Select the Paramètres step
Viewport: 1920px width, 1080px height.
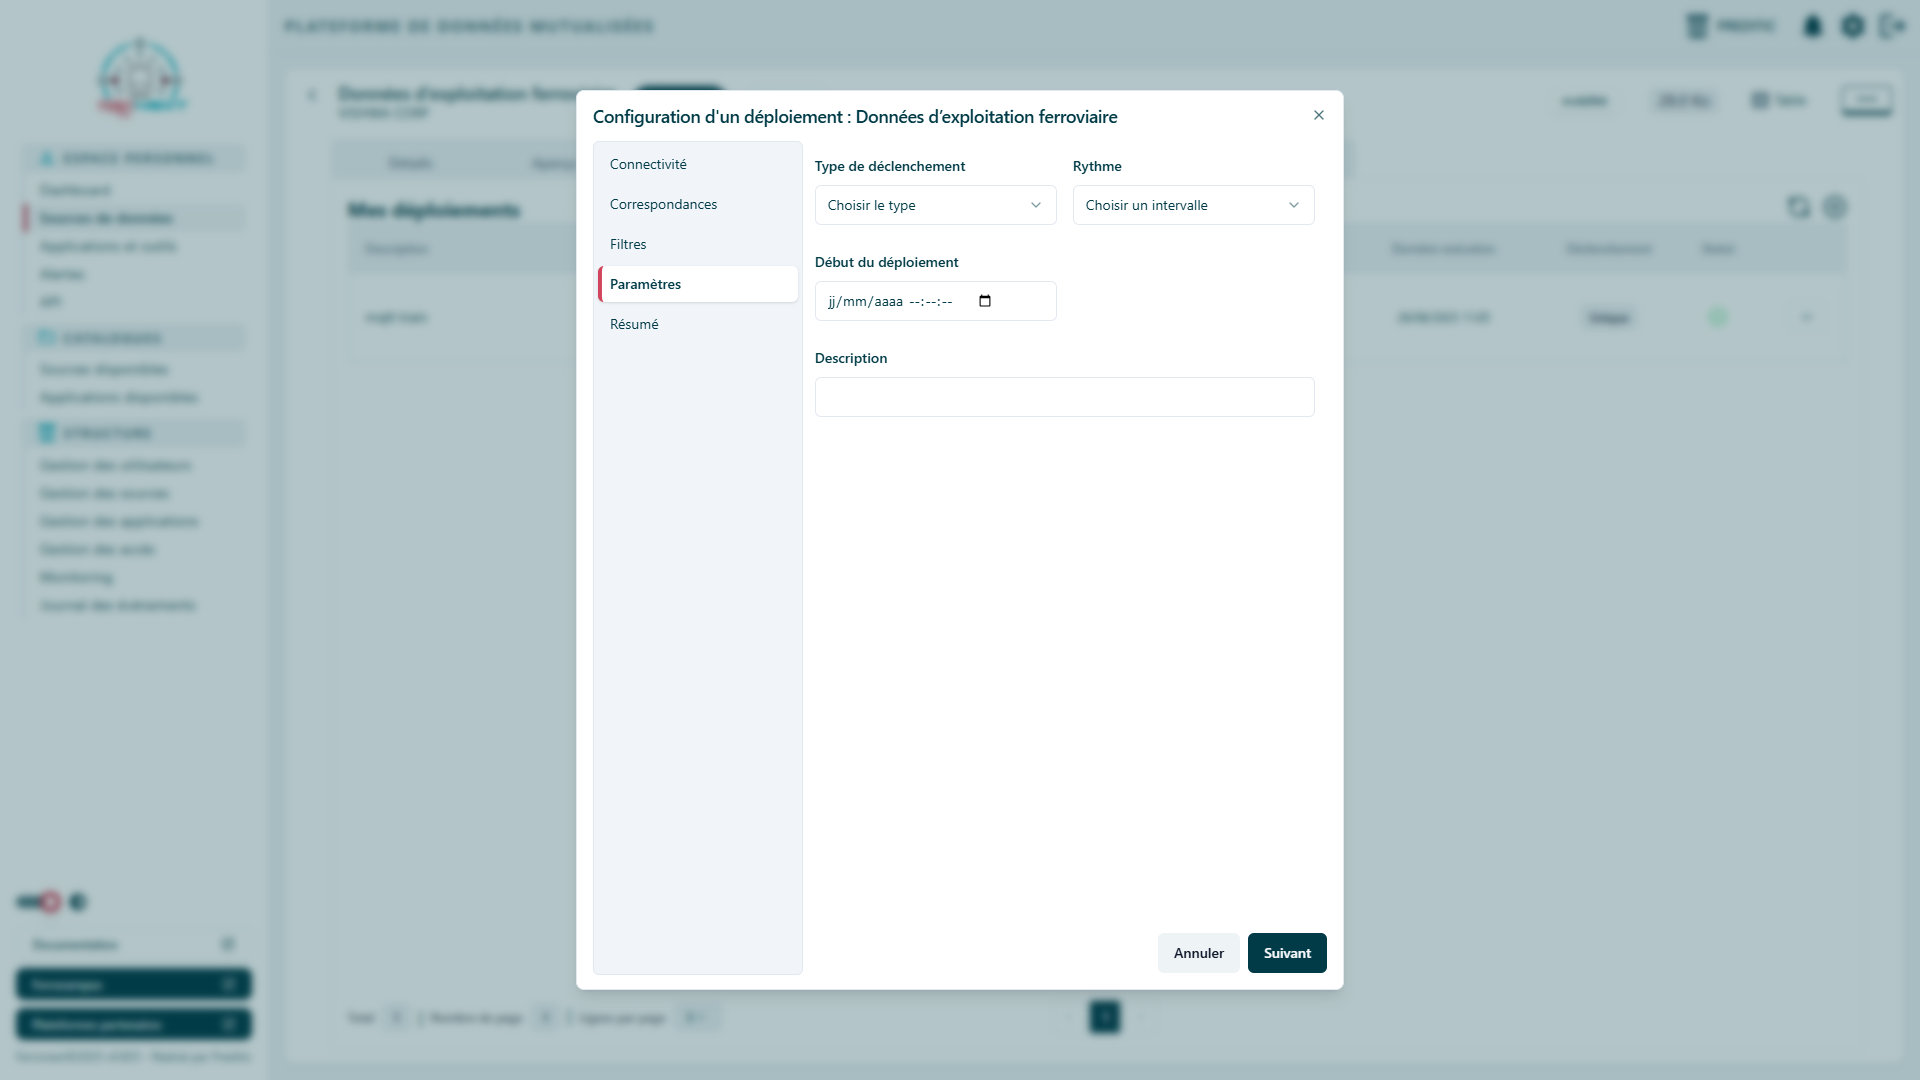(x=698, y=284)
